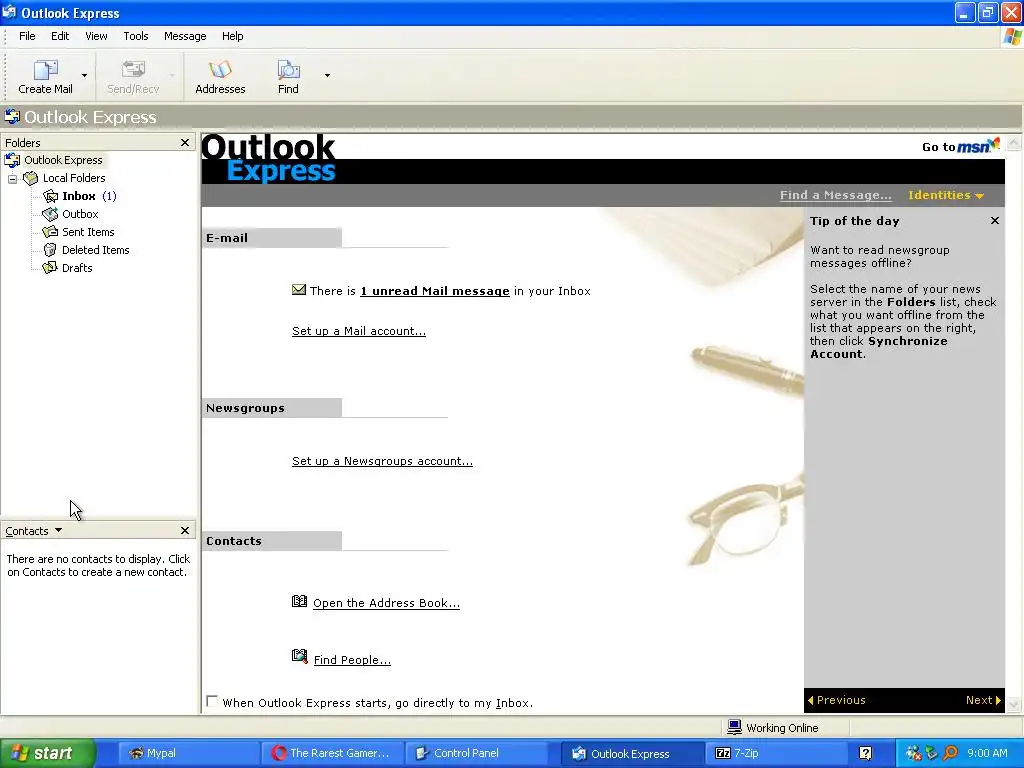Click Set up a Newsgroups account link

(382, 461)
